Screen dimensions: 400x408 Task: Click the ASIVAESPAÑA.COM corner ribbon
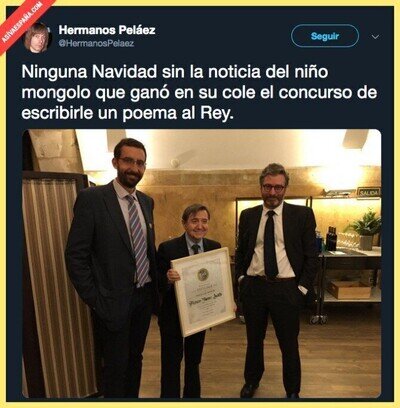pyautogui.click(x=22, y=24)
